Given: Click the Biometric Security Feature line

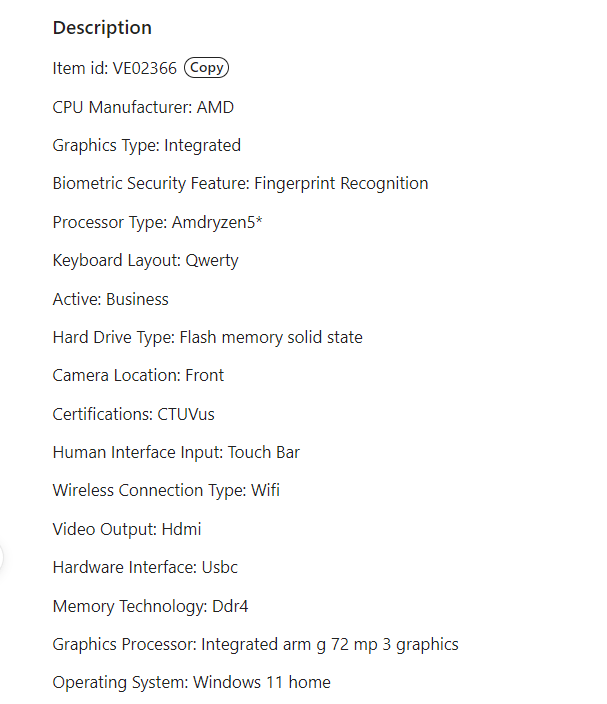Looking at the screenshot, I should coord(240,183).
